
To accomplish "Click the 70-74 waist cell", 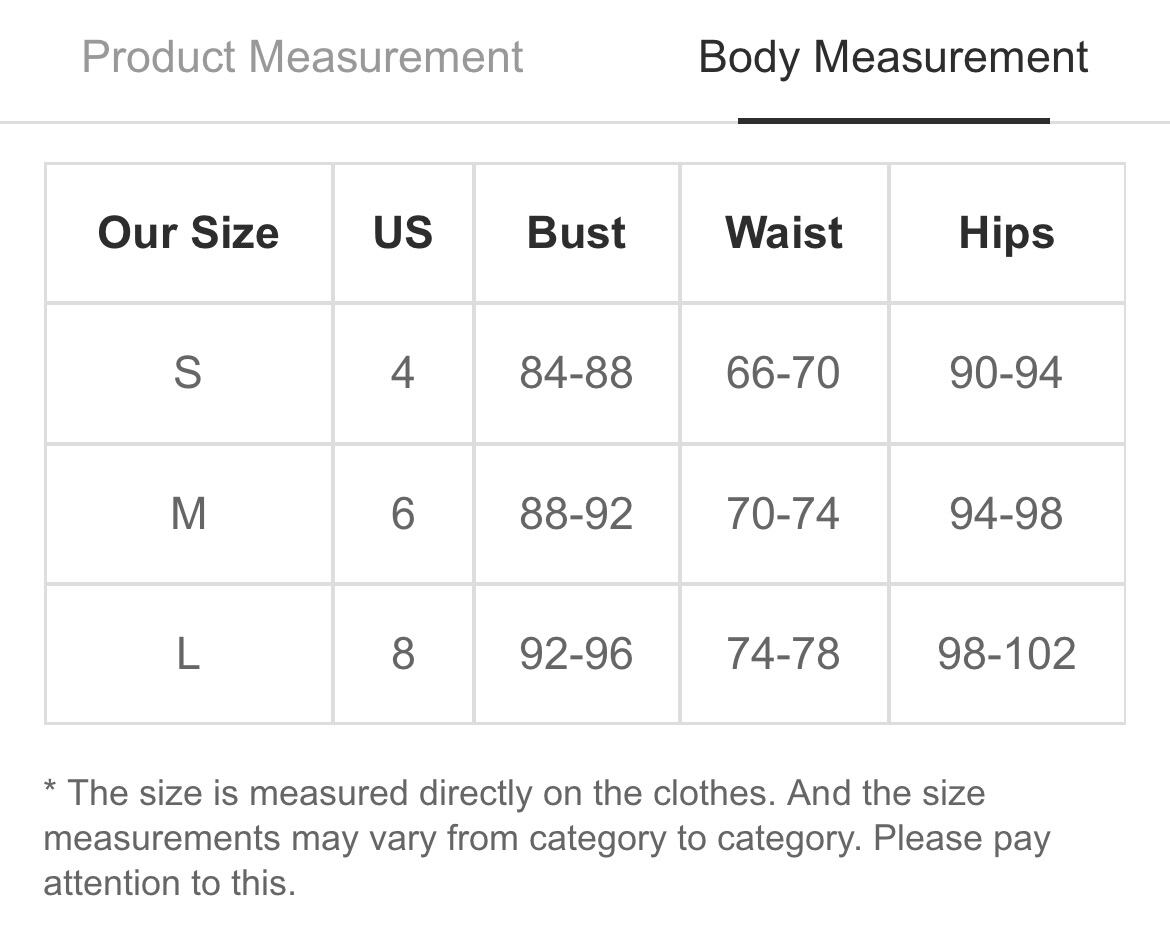I will pyautogui.click(x=784, y=514).
